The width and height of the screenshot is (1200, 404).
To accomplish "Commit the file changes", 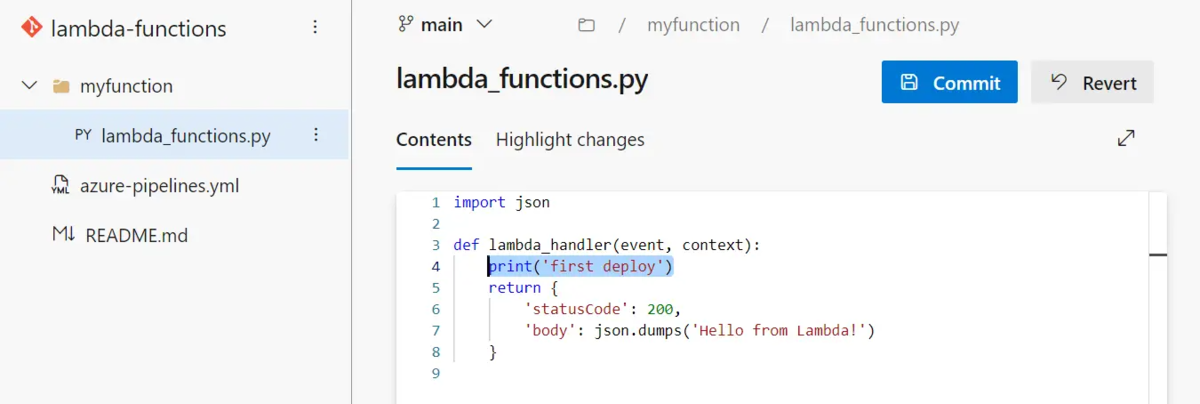I will click(950, 82).
